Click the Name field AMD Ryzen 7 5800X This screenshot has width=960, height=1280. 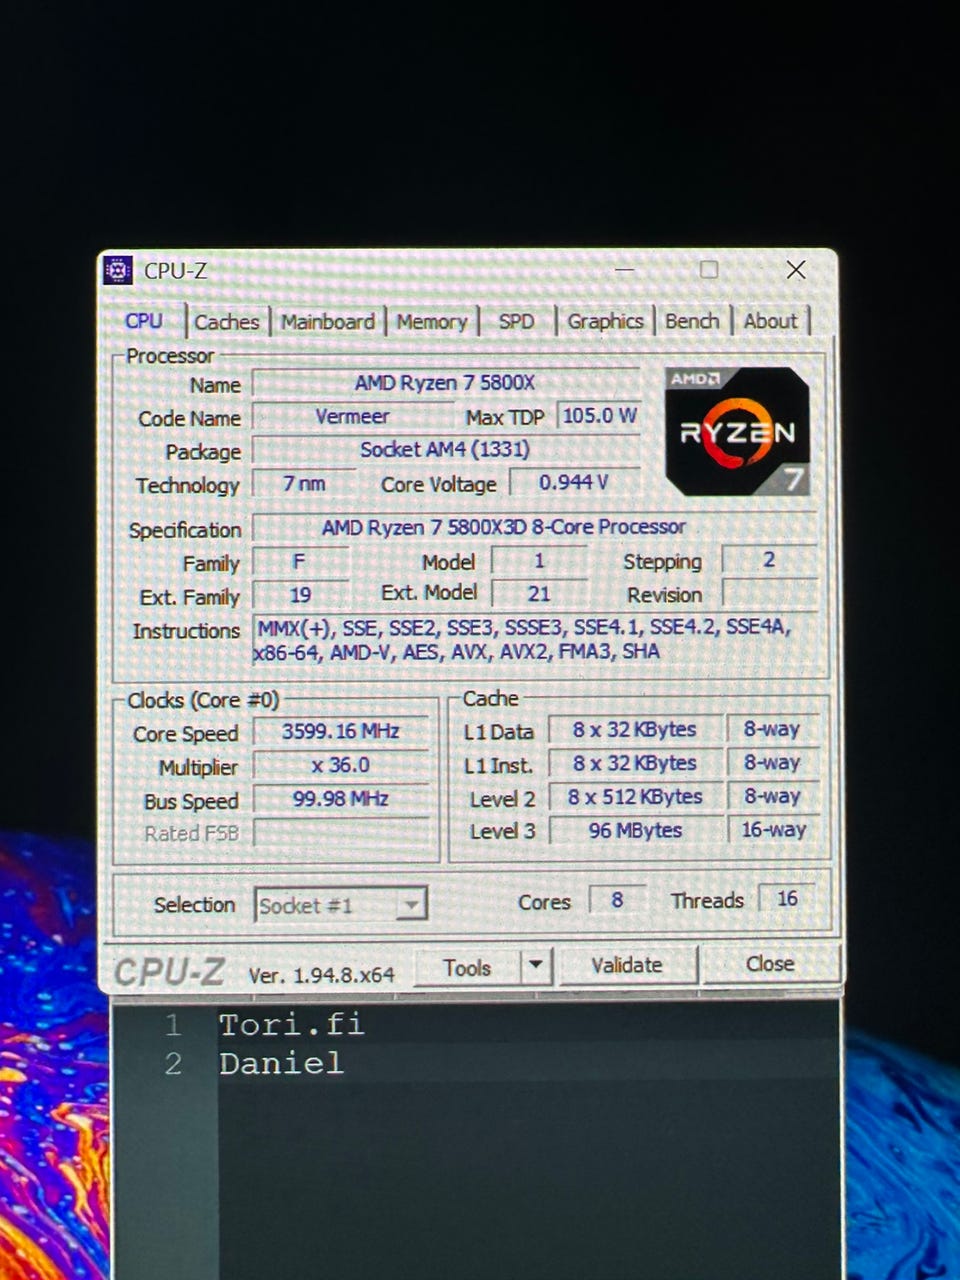(445, 383)
